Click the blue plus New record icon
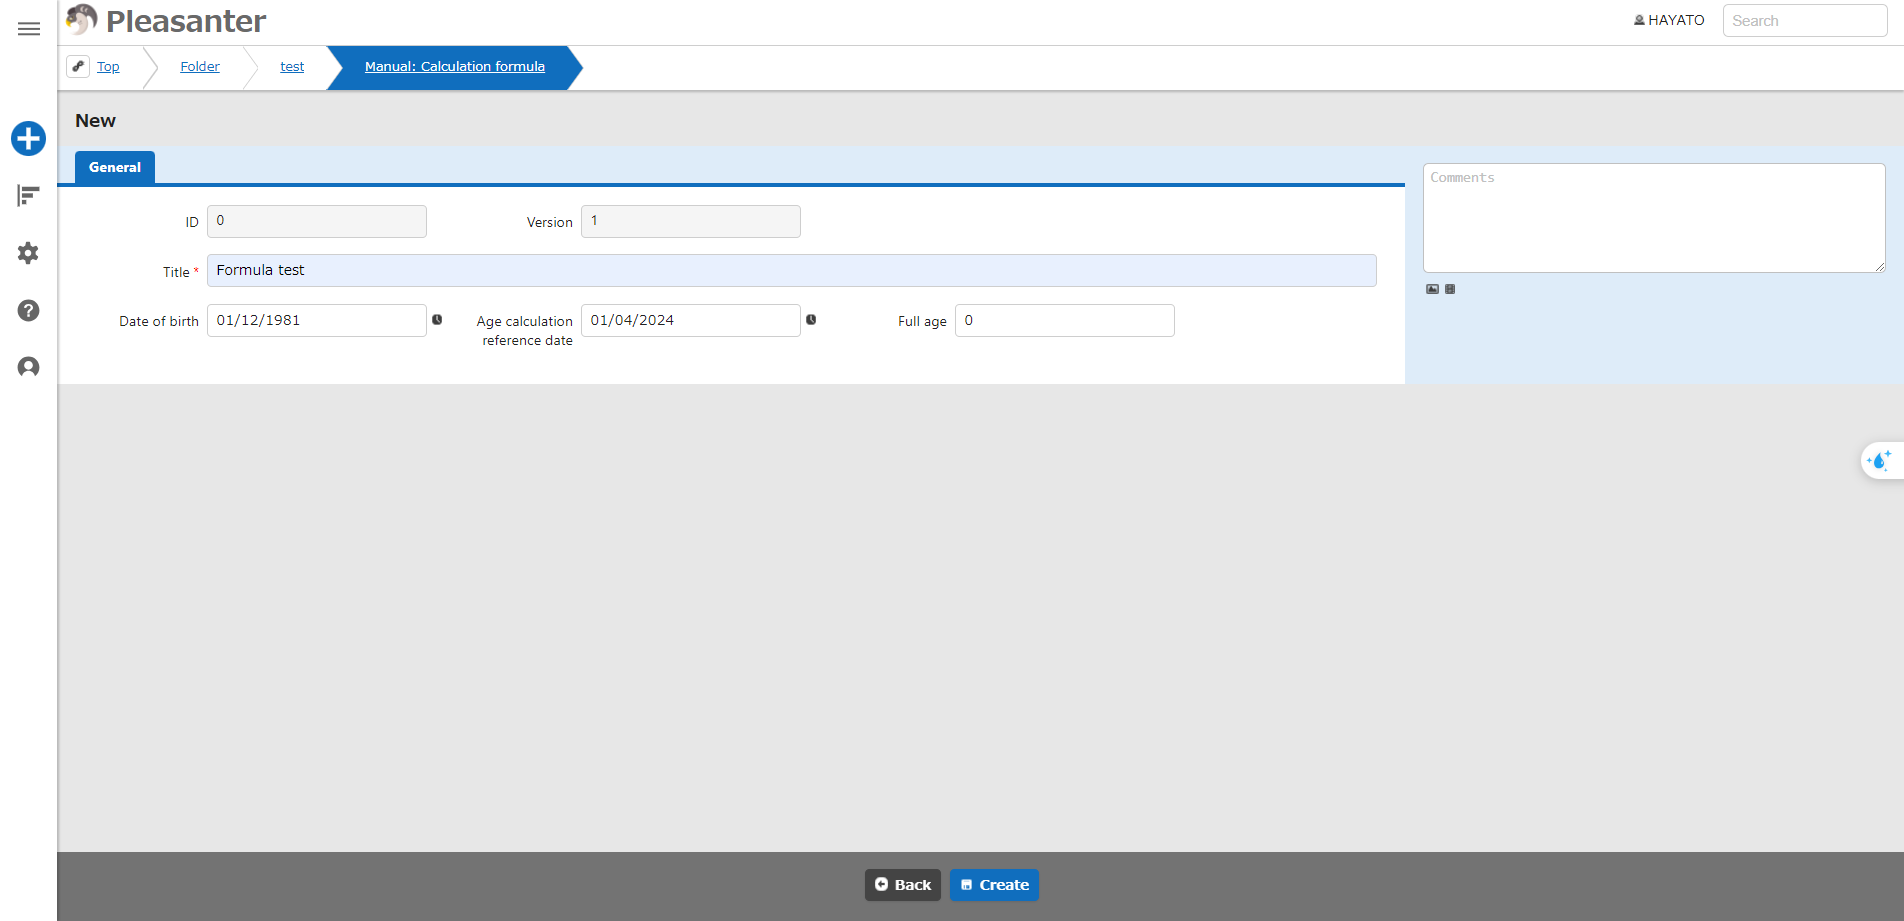Image resolution: width=1904 pixels, height=921 pixels. pyautogui.click(x=28, y=138)
